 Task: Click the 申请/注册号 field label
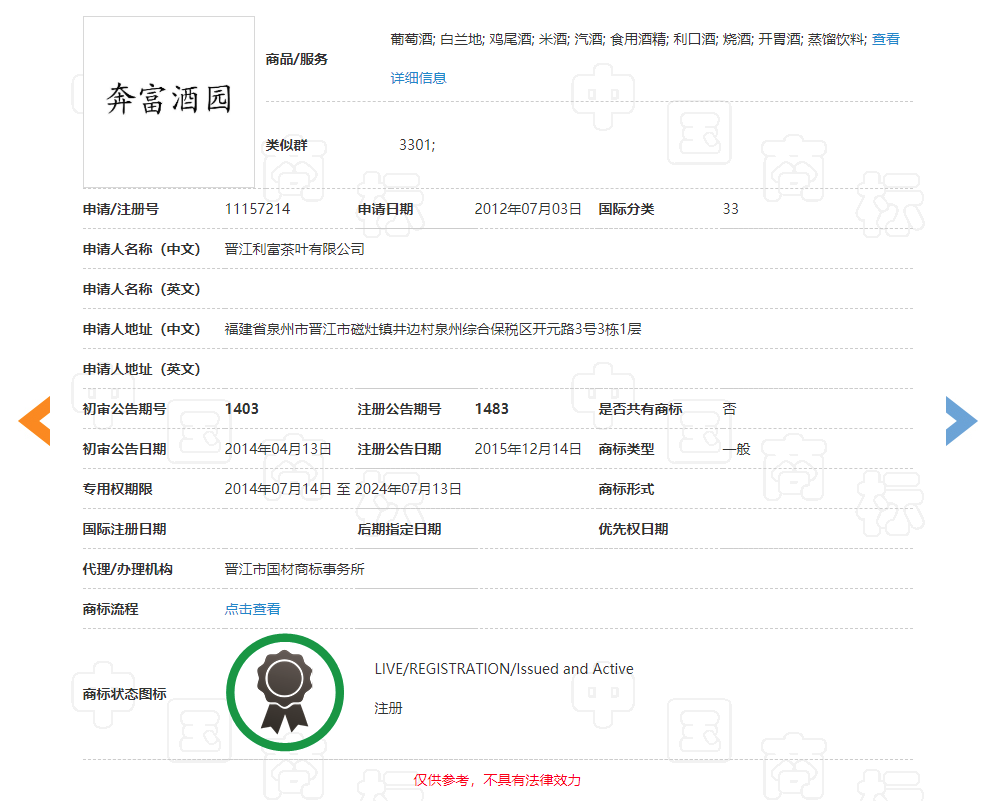121,209
